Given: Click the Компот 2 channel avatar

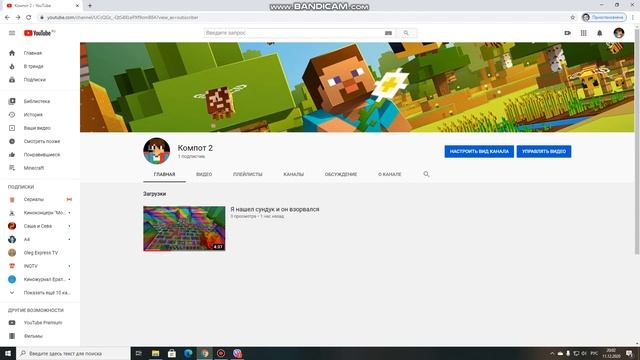Looking at the screenshot, I should tap(157, 151).
